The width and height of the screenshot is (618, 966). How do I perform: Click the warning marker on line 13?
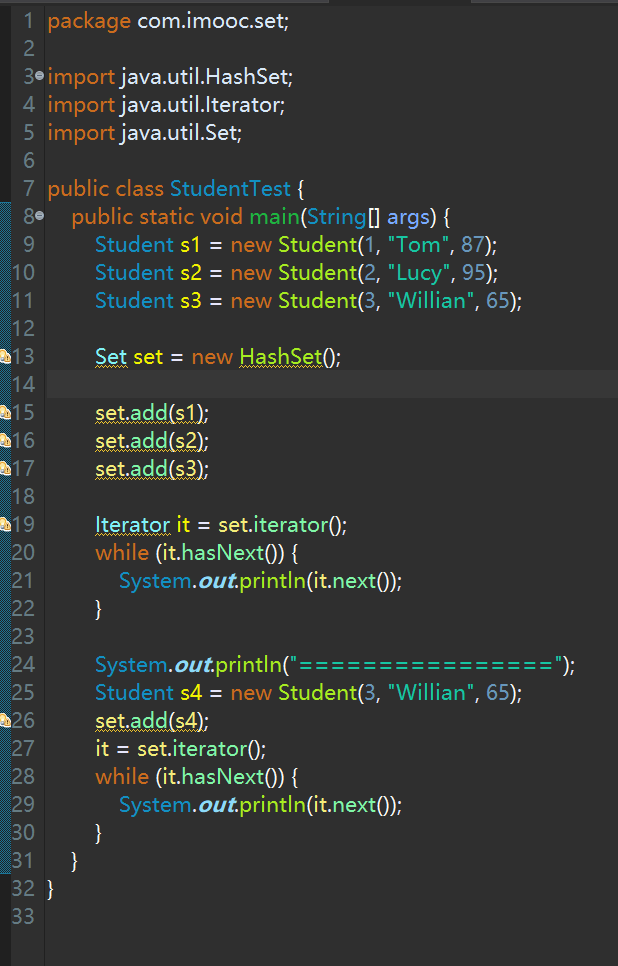point(5,357)
